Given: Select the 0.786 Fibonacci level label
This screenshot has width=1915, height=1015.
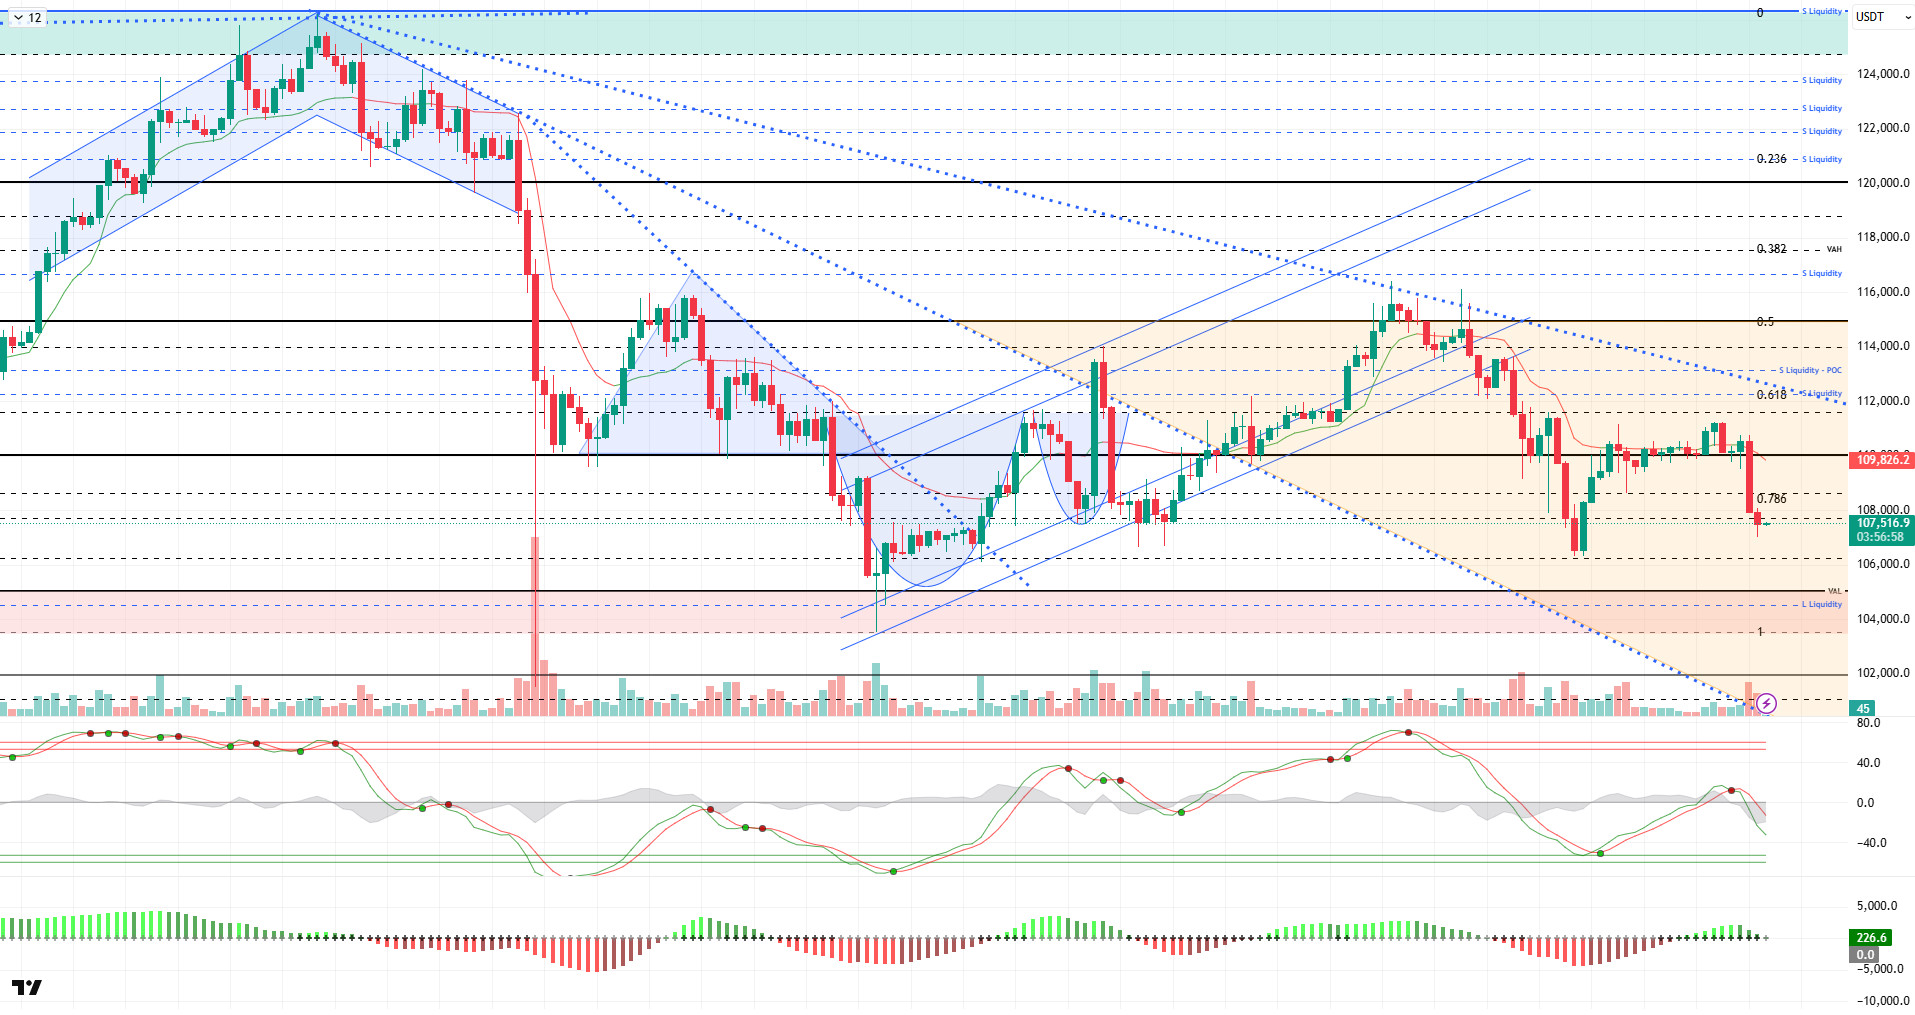Looking at the screenshot, I should [x=1771, y=499].
